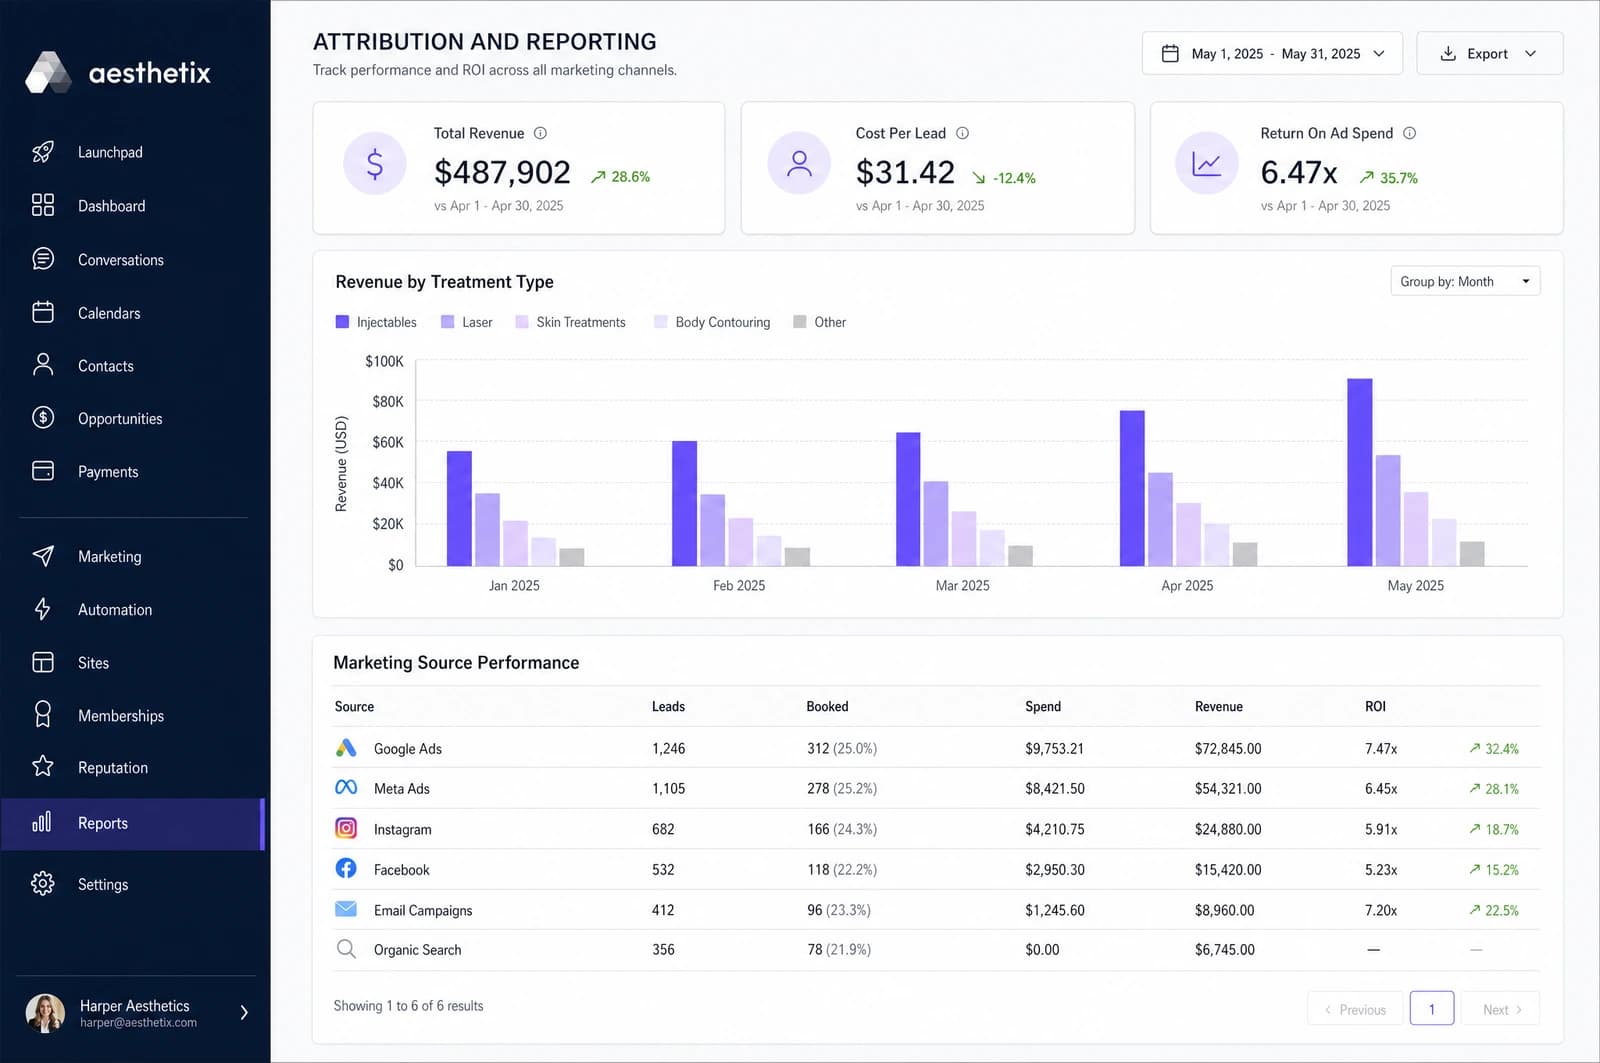Click the Apr 2025 axis label
1600x1063 pixels.
1187,585
